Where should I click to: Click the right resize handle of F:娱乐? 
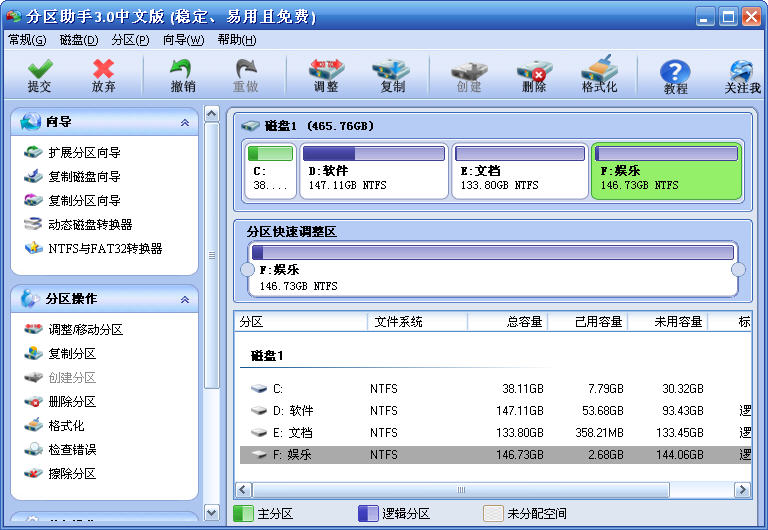(x=739, y=270)
